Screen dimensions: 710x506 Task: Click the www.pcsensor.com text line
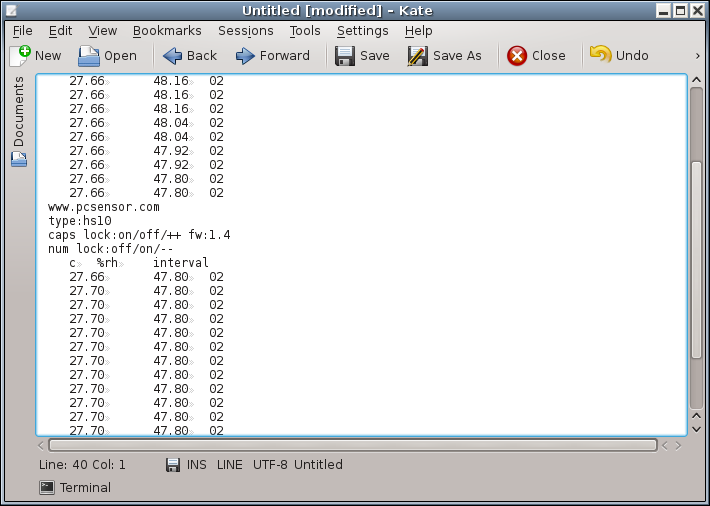coord(104,207)
